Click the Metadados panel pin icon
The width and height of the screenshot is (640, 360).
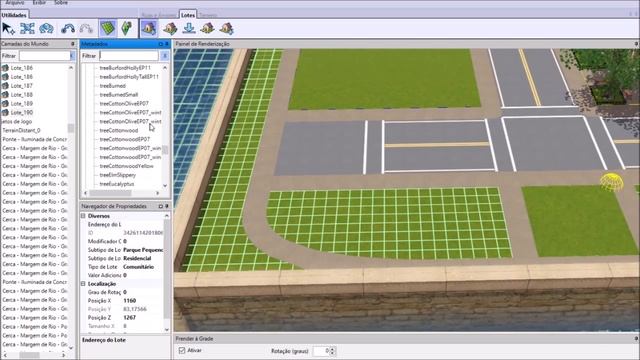167,44
